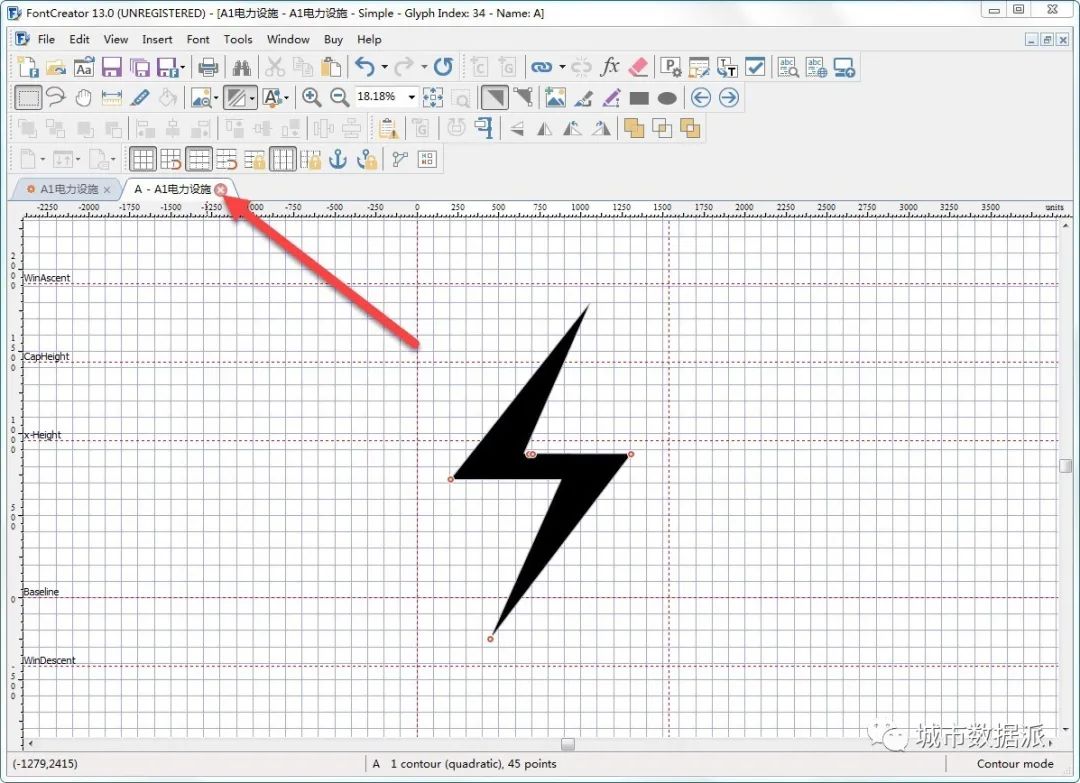The image size is (1080, 783).
Task: Toggle vertical guidelines display button
Action: click(282, 159)
